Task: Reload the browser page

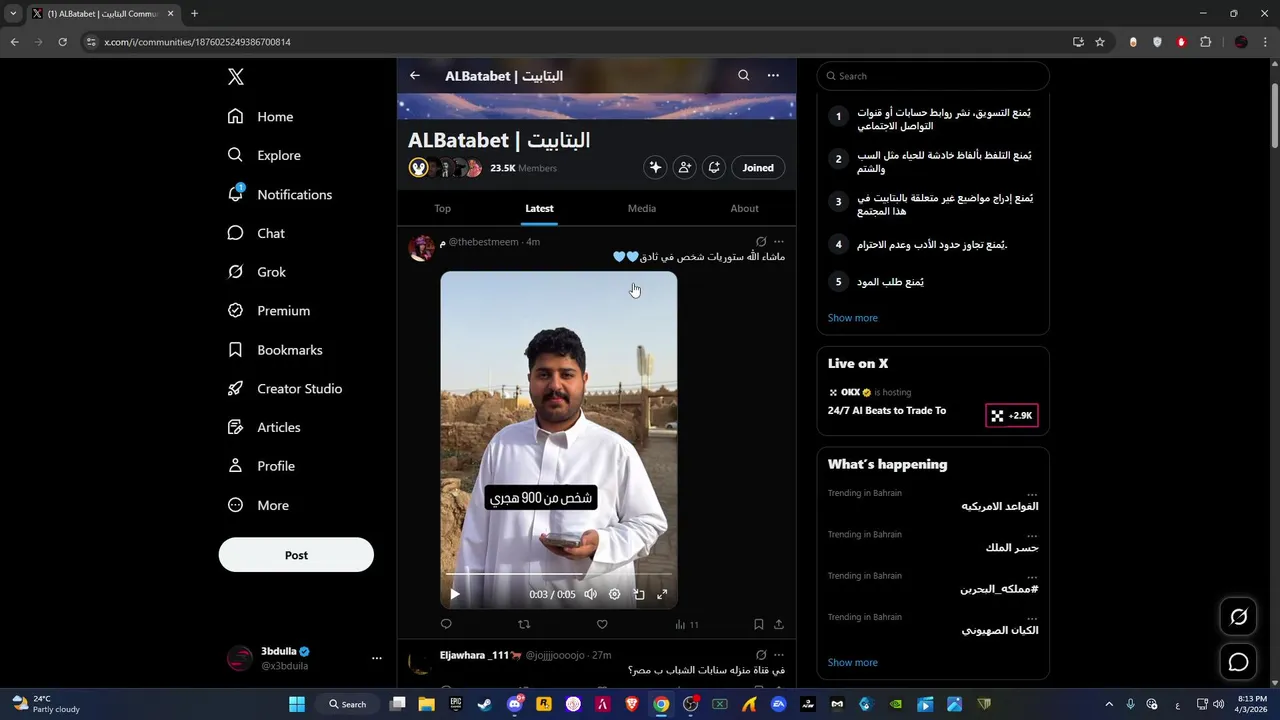Action: pyautogui.click(x=62, y=42)
